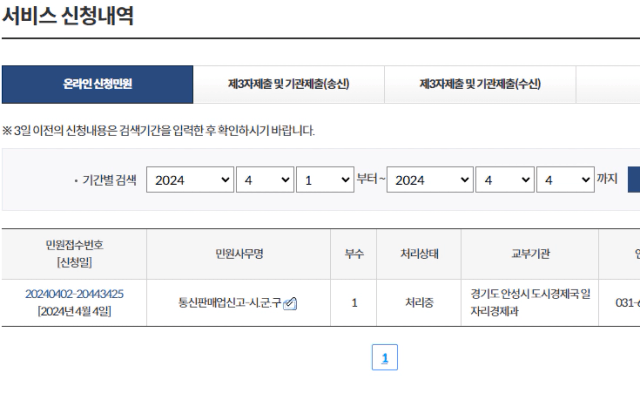The height and width of the screenshot is (393, 640).
Task: Open the start year 2024 dropdown
Action: click(190, 180)
